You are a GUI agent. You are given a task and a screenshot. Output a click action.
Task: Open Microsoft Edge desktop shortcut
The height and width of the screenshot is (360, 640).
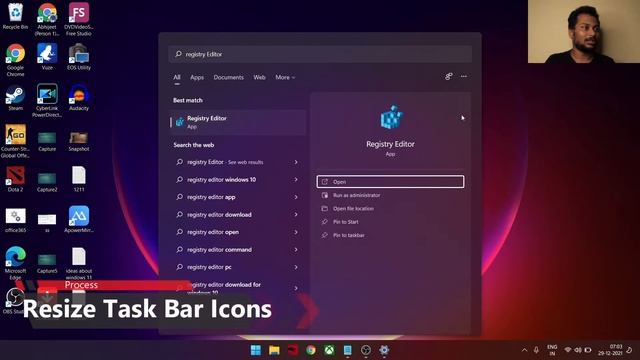pyautogui.click(x=15, y=263)
